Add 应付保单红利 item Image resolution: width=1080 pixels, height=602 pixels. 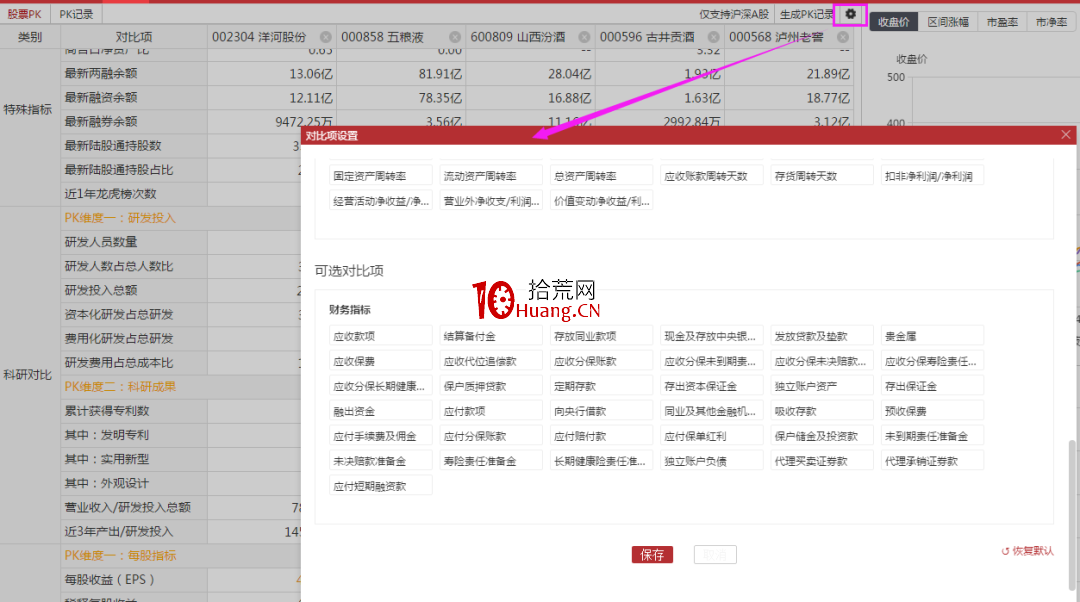click(x=712, y=436)
